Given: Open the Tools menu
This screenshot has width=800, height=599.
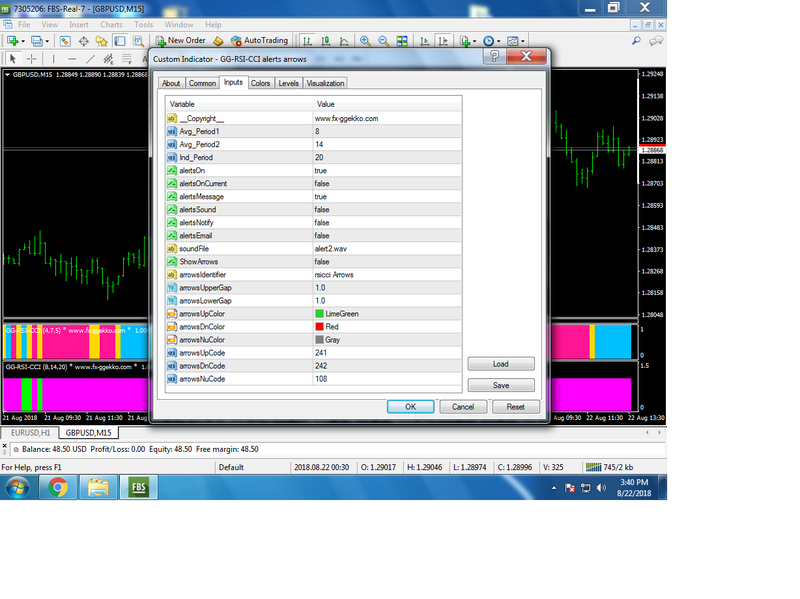Looking at the screenshot, I should [143, 24].
